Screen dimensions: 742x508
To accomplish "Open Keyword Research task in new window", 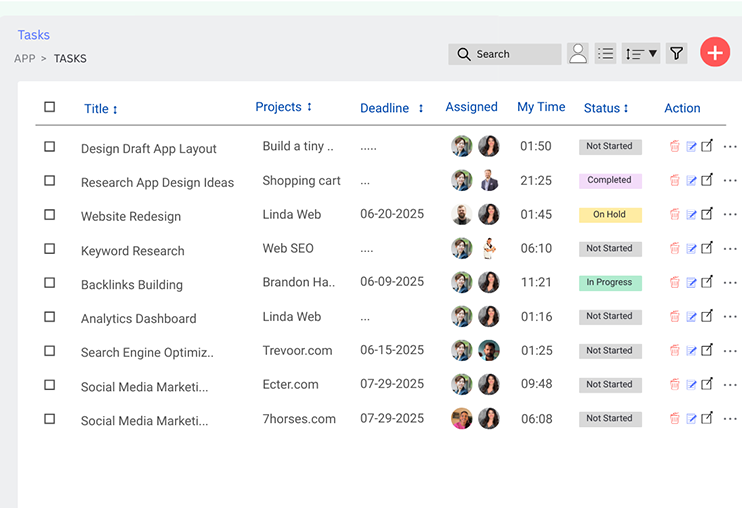I will (707, 248).
